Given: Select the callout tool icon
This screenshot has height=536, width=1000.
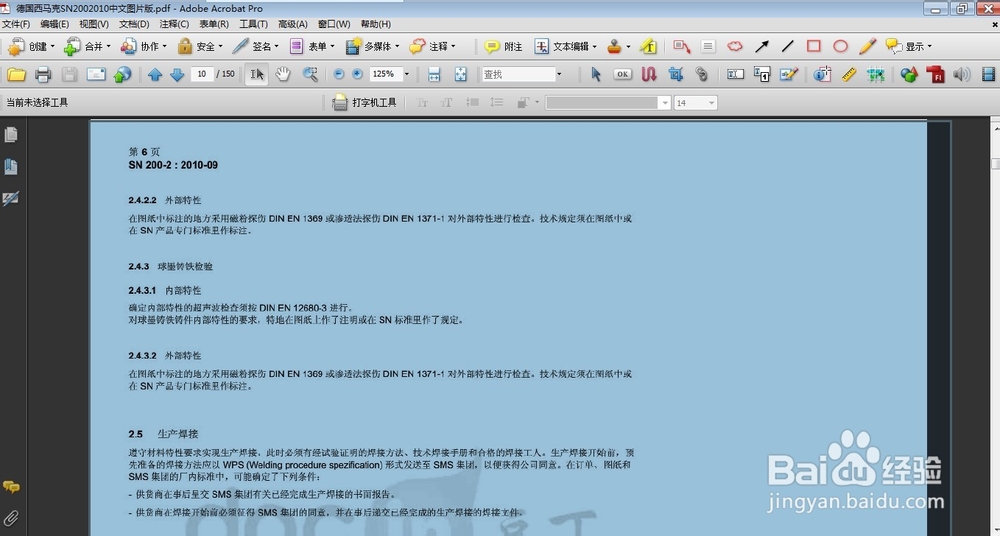Looking at the screenshot, I should click(682, 47).
